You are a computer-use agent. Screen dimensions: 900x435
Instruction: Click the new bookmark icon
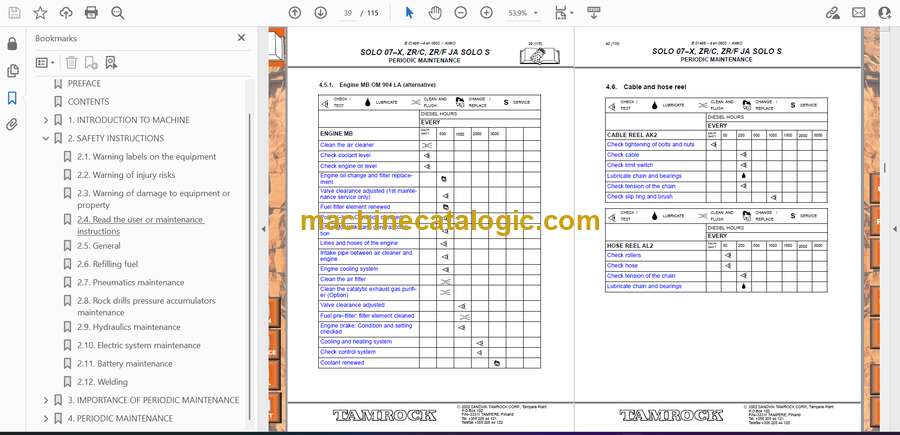tap(91, 63)
